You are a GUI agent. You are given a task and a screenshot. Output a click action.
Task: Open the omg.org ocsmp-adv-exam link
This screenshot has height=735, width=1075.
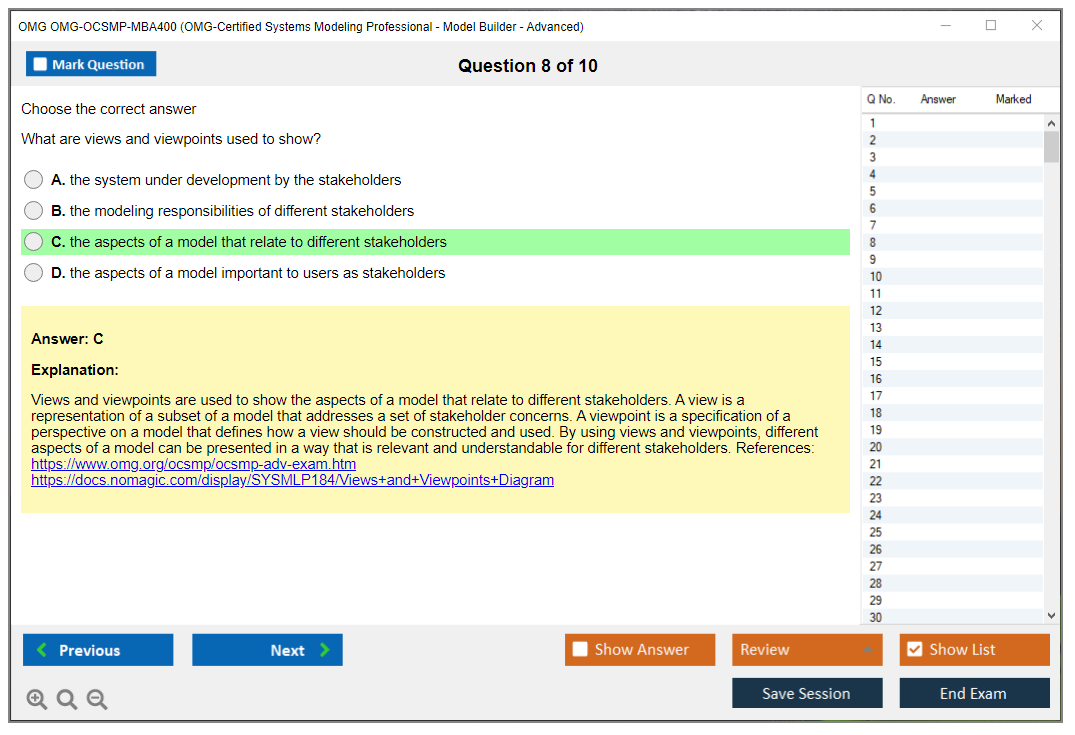point(193,464)
